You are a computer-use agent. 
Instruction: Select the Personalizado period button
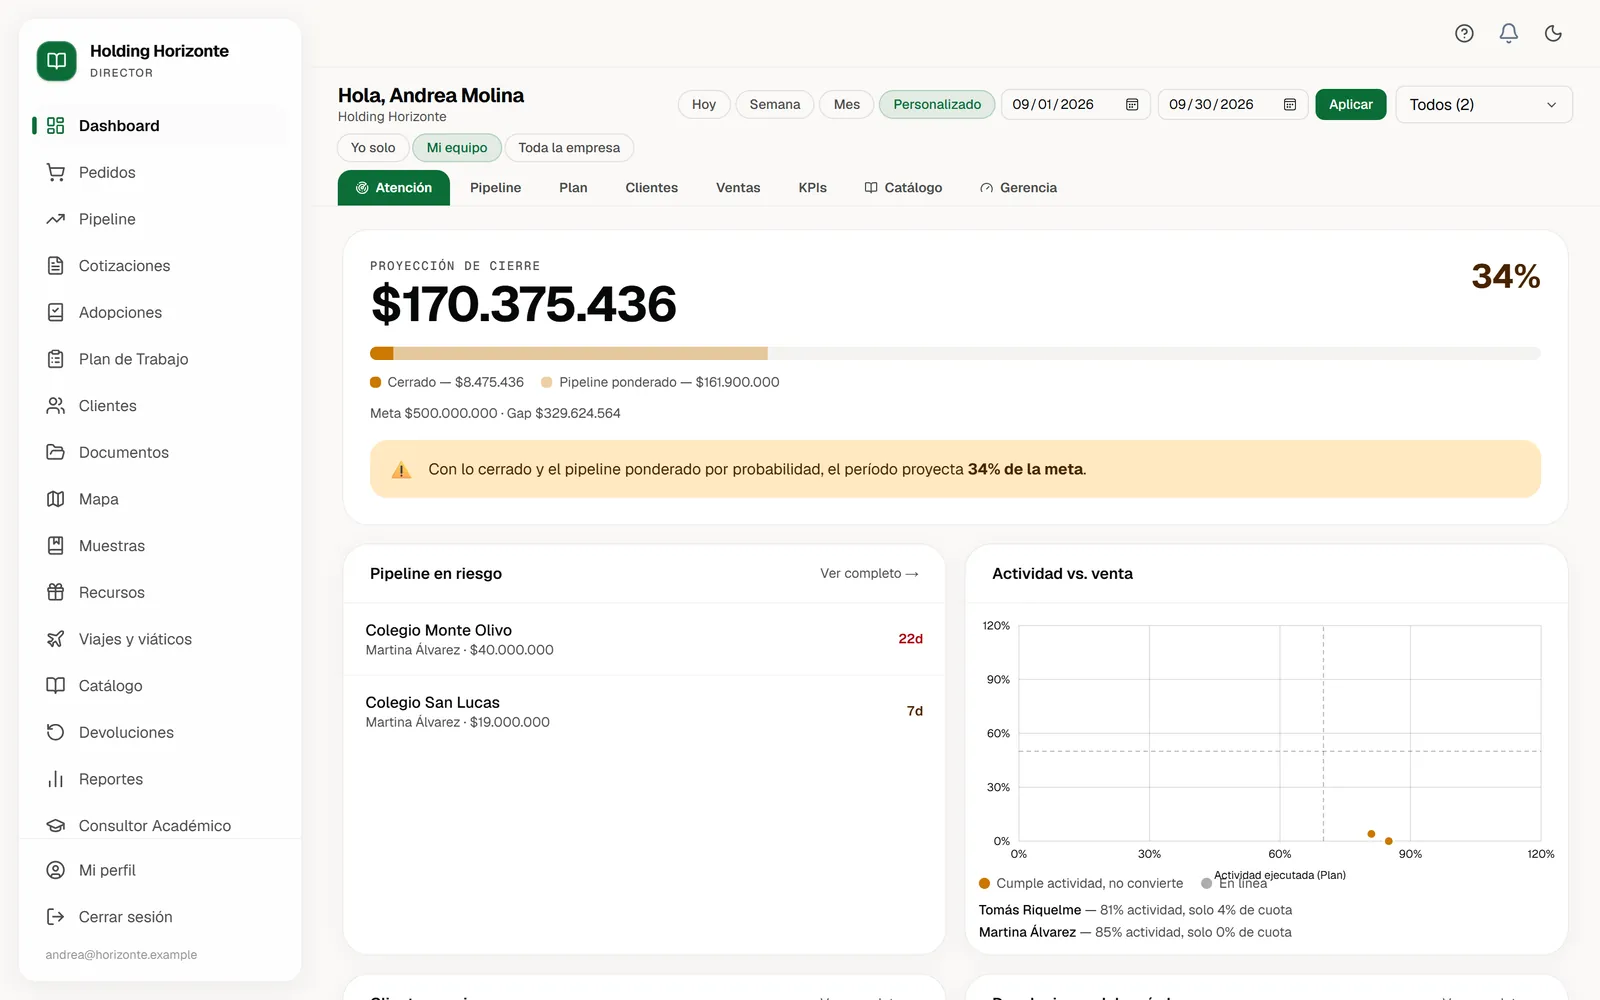pyautogui.click(x=937, y=104)
